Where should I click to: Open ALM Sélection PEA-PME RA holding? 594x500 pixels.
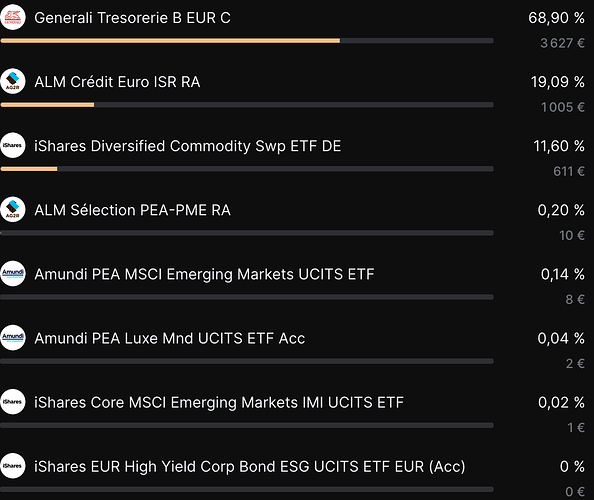click(x=132, y=210)
